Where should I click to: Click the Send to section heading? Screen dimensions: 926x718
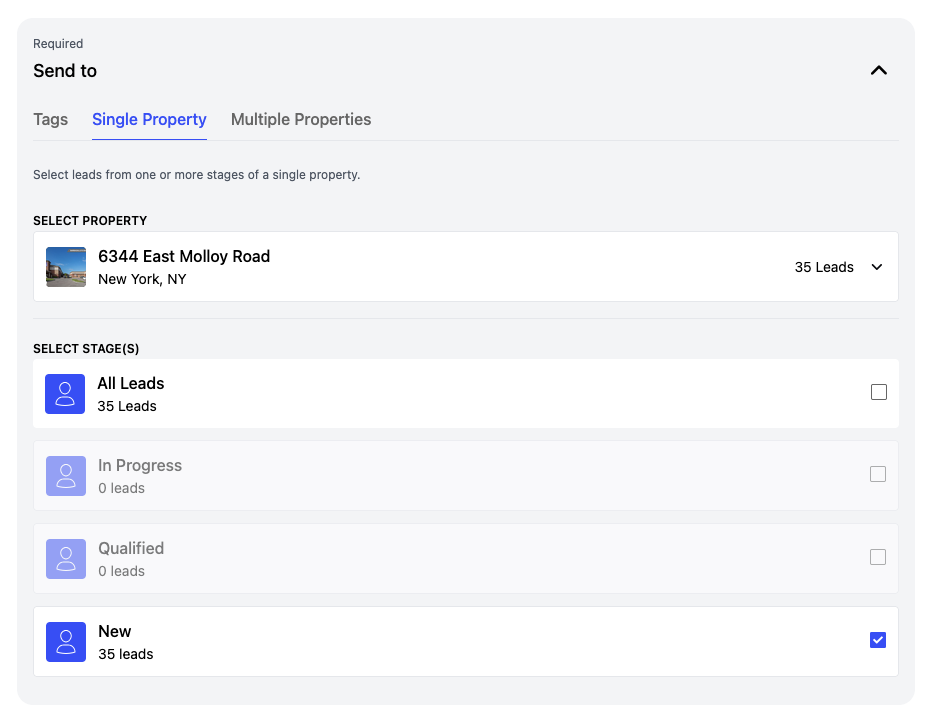65,71
